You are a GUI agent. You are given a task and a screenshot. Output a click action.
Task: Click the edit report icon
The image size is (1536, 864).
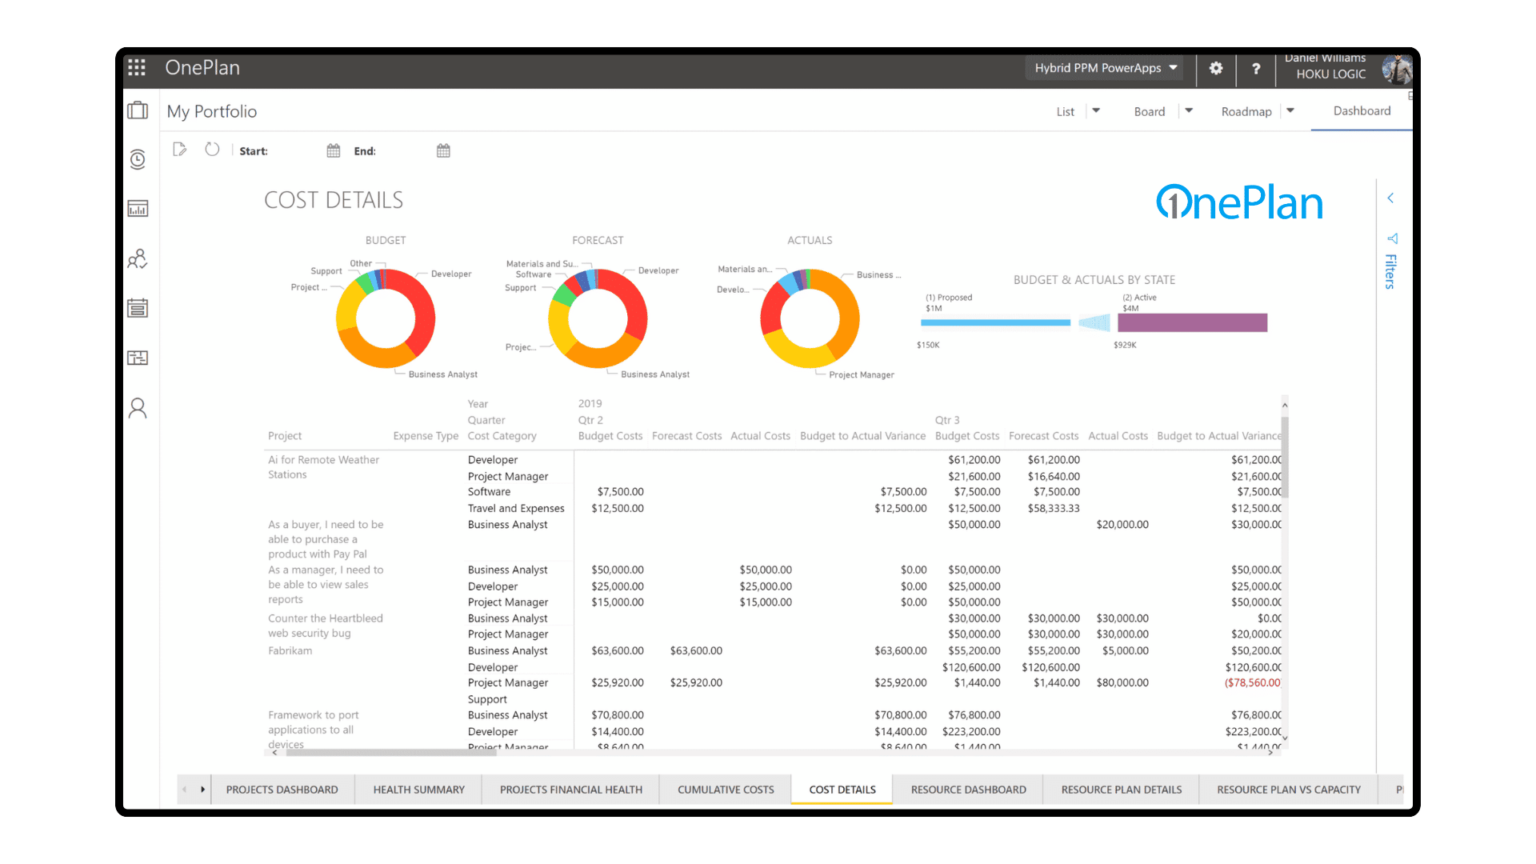(x=180, y=150)
